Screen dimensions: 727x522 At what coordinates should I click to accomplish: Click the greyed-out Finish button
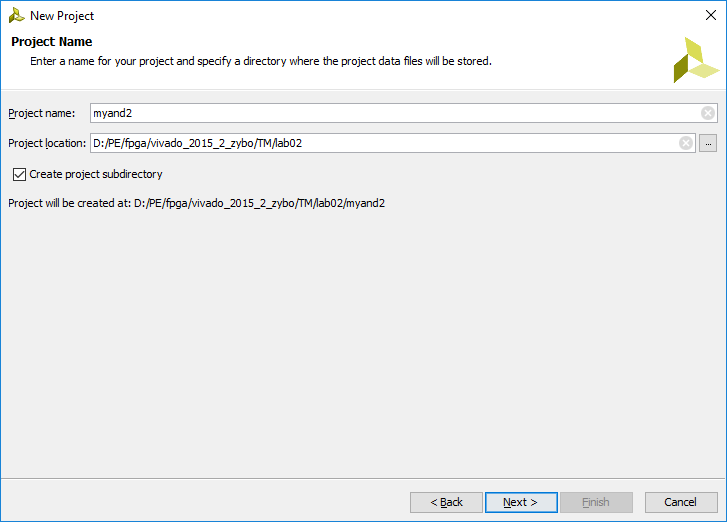596,503
